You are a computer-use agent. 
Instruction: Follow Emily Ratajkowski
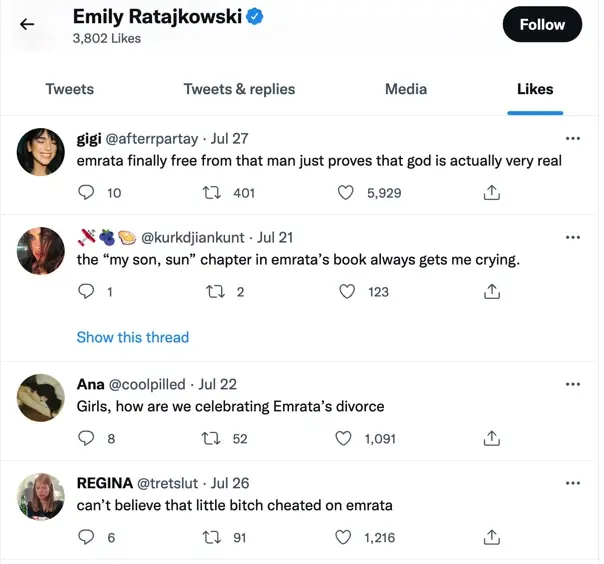point(542,25)
